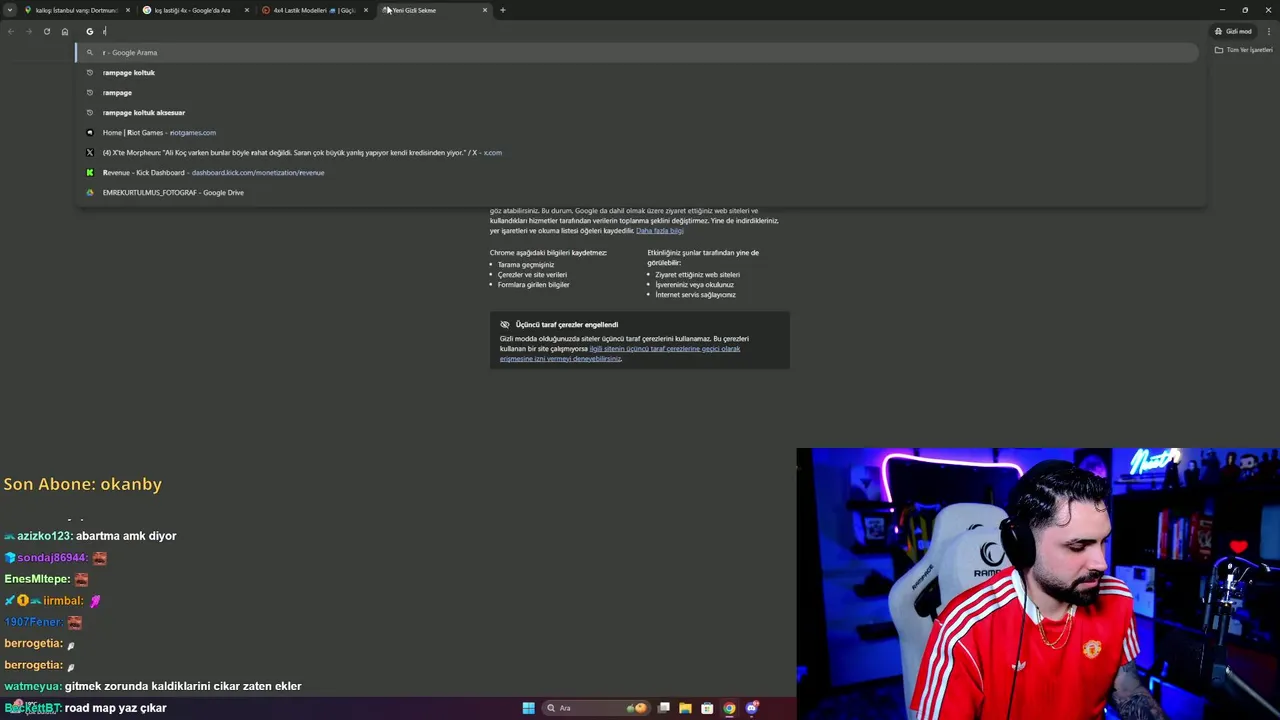Click the taskbar 'Ara' search box
The width and height of the screenshot is (1280, 720).
595,708
